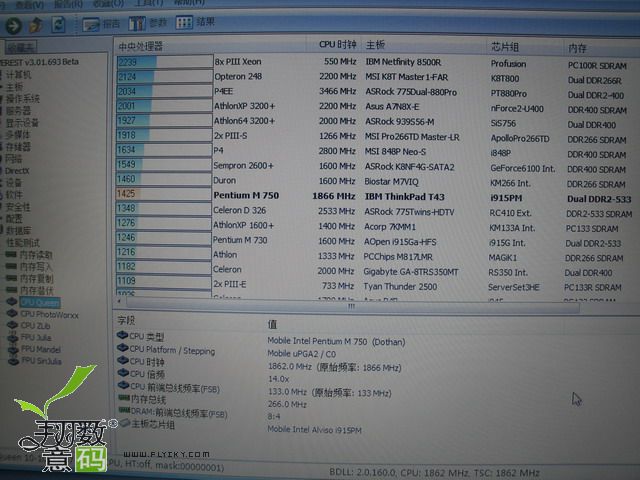This screenshot has height=480, width=640.
Task: Click the refresh toolbar icon
Action: (58, 24)
